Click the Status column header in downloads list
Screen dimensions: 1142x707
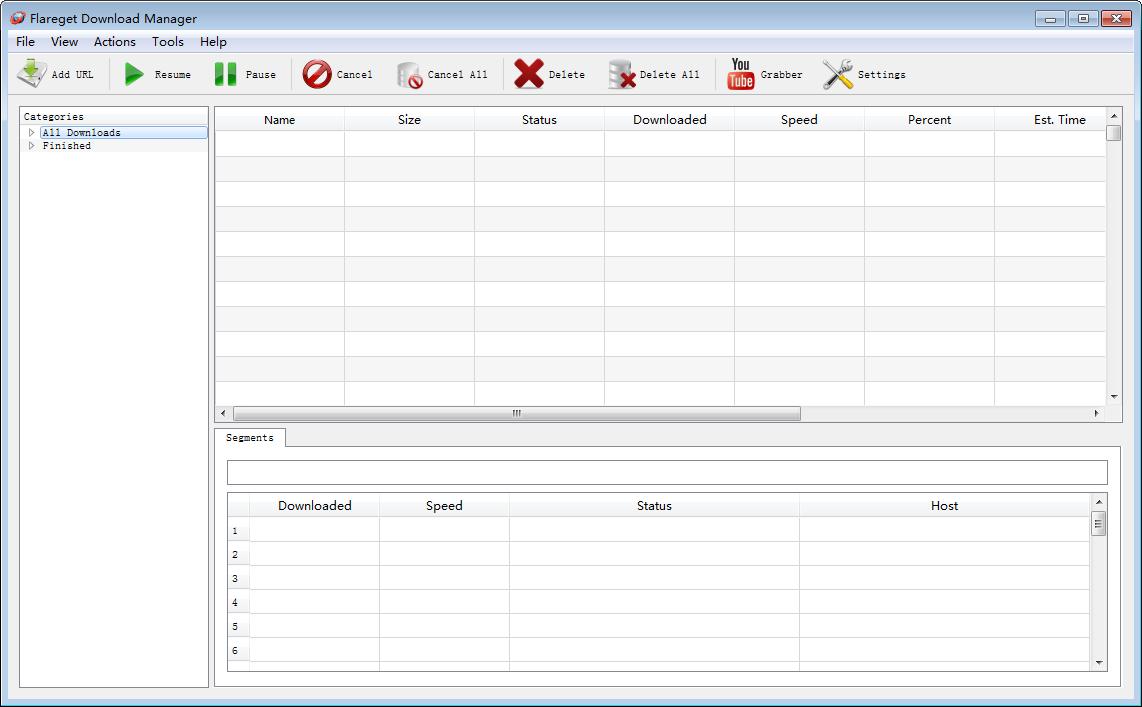pyautogui.click(x=540, y=119)
